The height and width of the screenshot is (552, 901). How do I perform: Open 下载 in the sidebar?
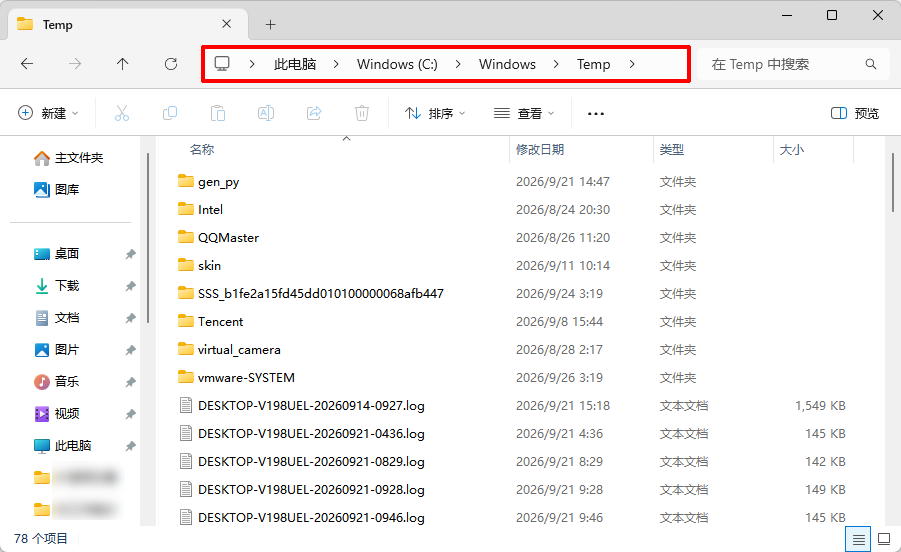[x=57, y=285]
